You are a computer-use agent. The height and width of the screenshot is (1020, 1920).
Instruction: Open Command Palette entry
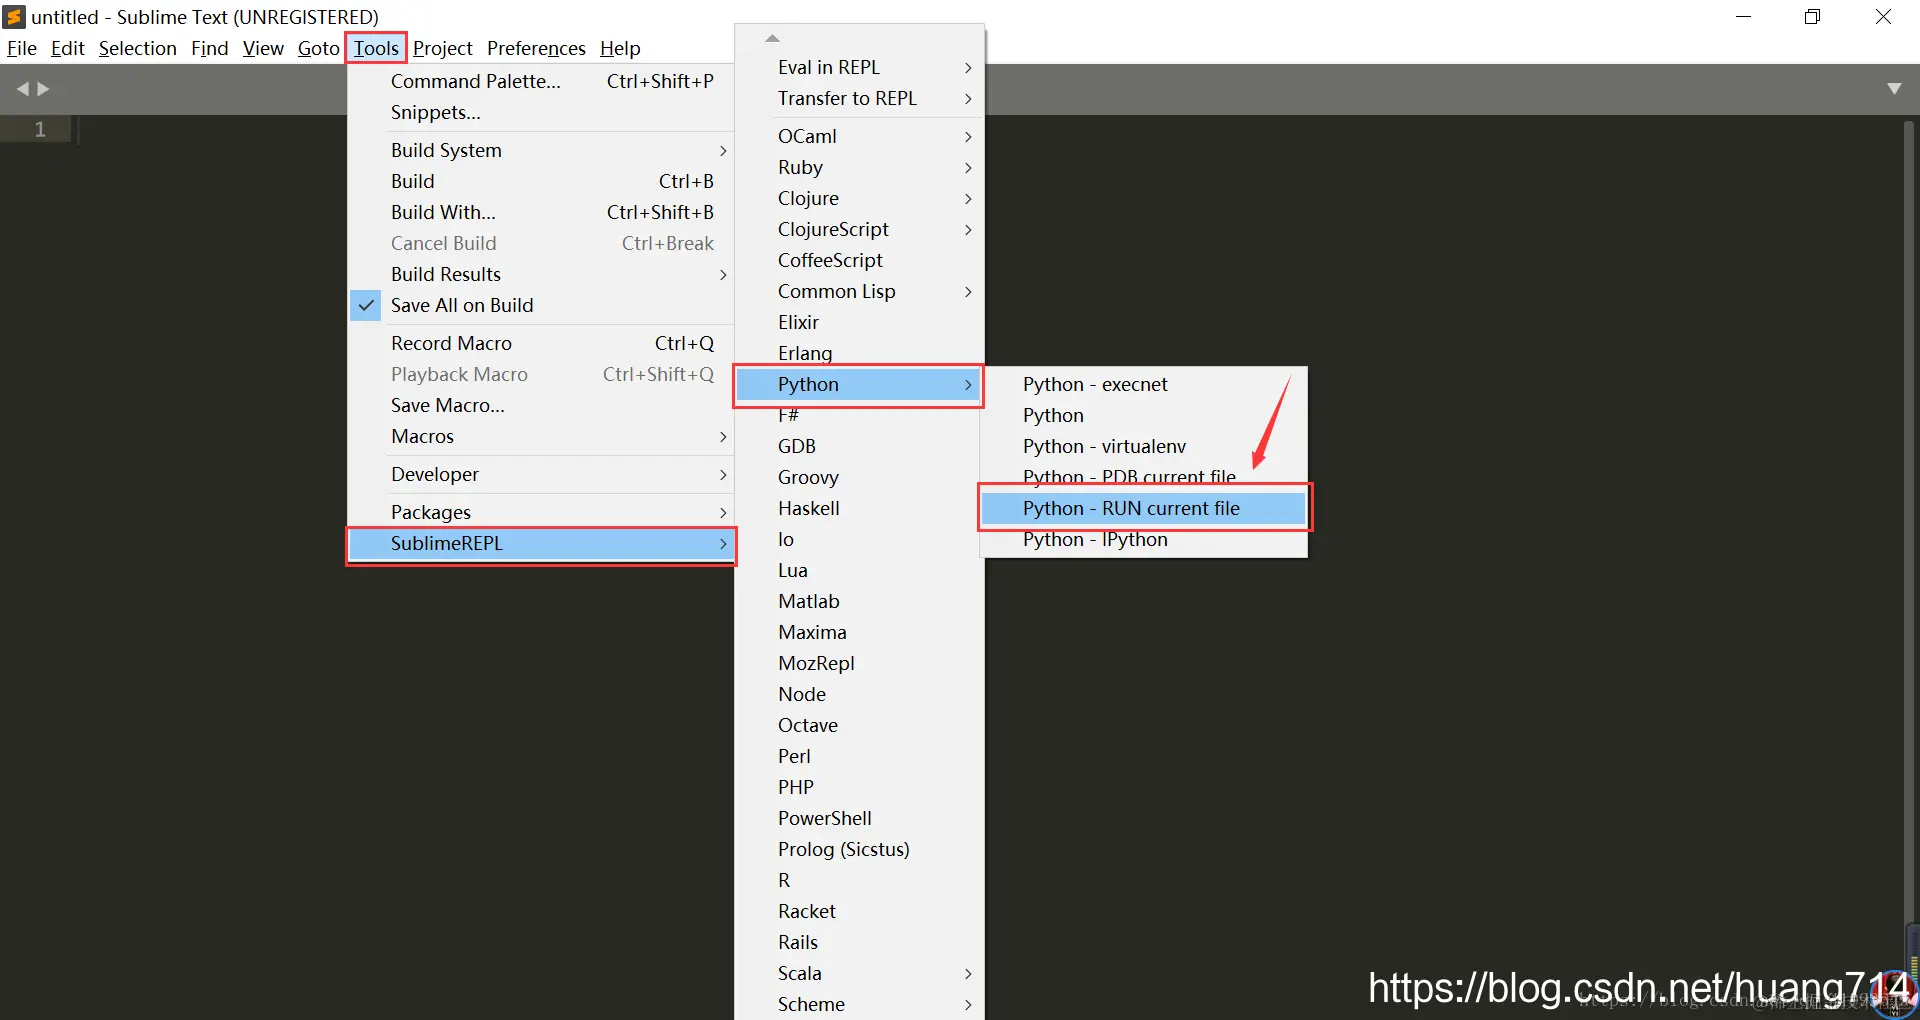click(x=541, y=81)
